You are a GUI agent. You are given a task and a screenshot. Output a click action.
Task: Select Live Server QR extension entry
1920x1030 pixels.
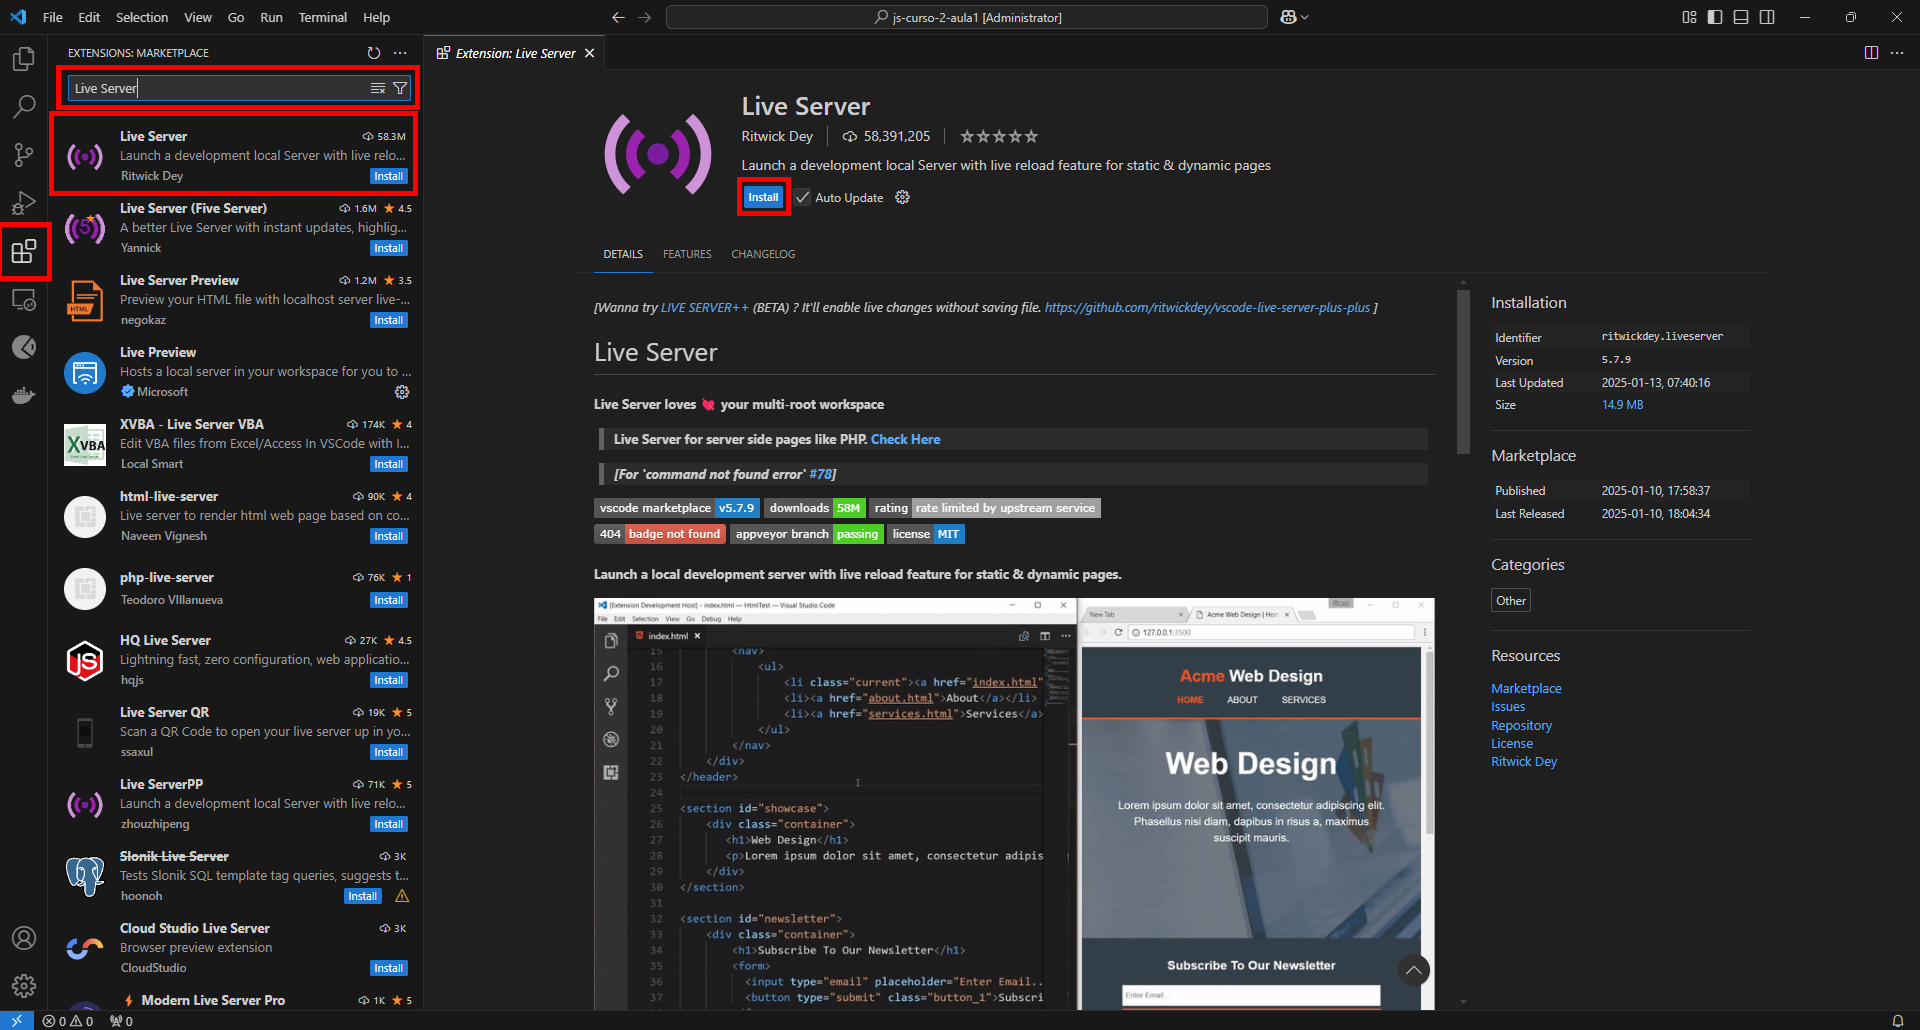[x=238, y=732]
